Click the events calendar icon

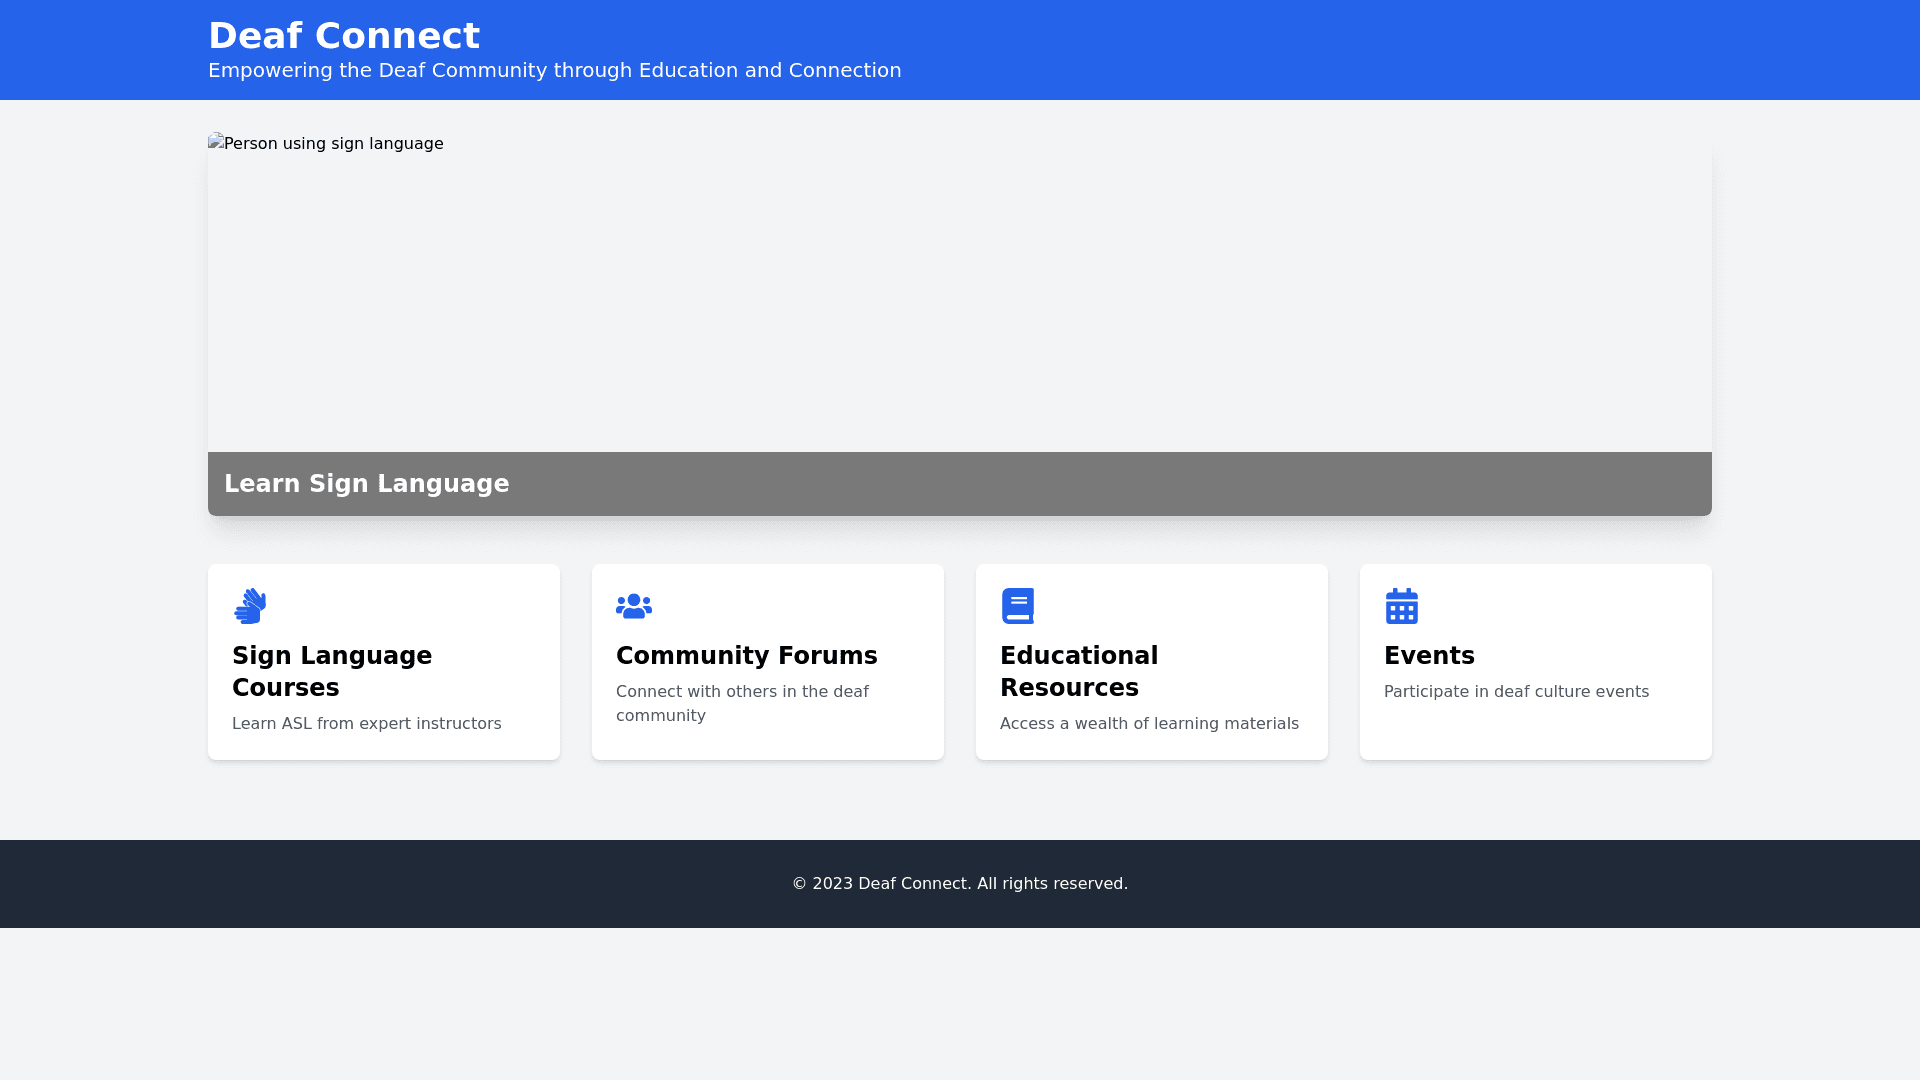(x=1401, y=606)
